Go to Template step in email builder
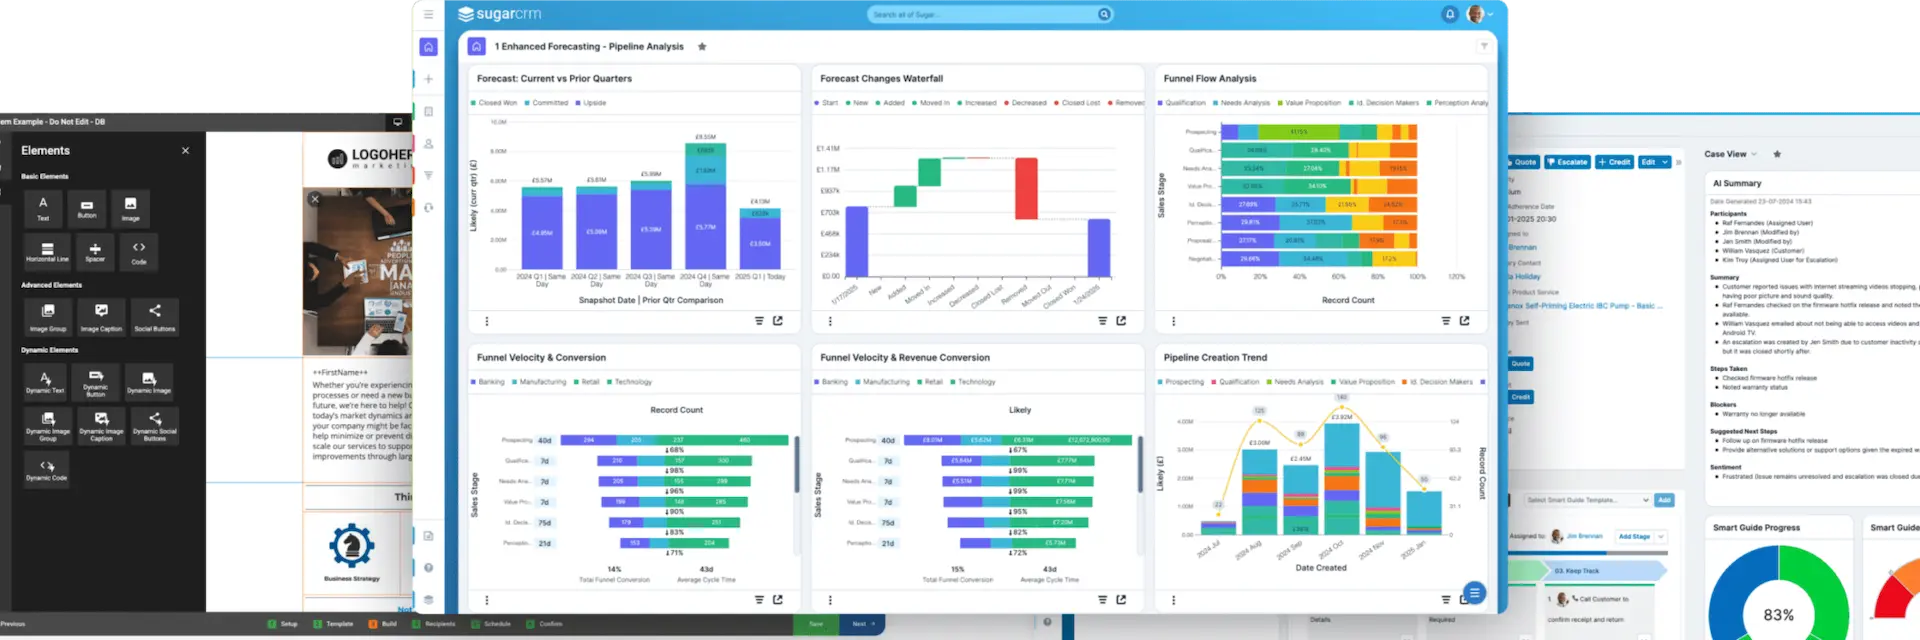1920x640 pixels. click(334, 624)
